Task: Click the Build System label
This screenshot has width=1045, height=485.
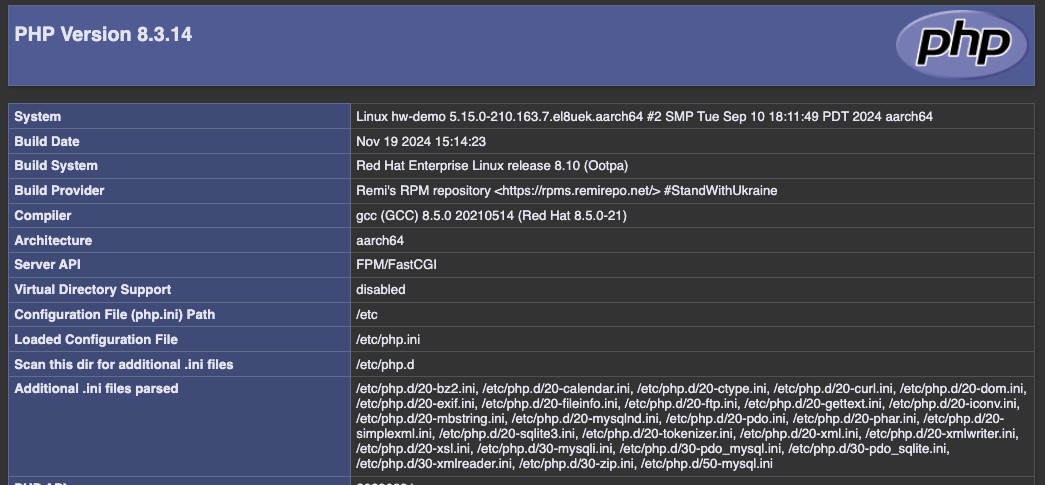Action: [x=56, y=166]
